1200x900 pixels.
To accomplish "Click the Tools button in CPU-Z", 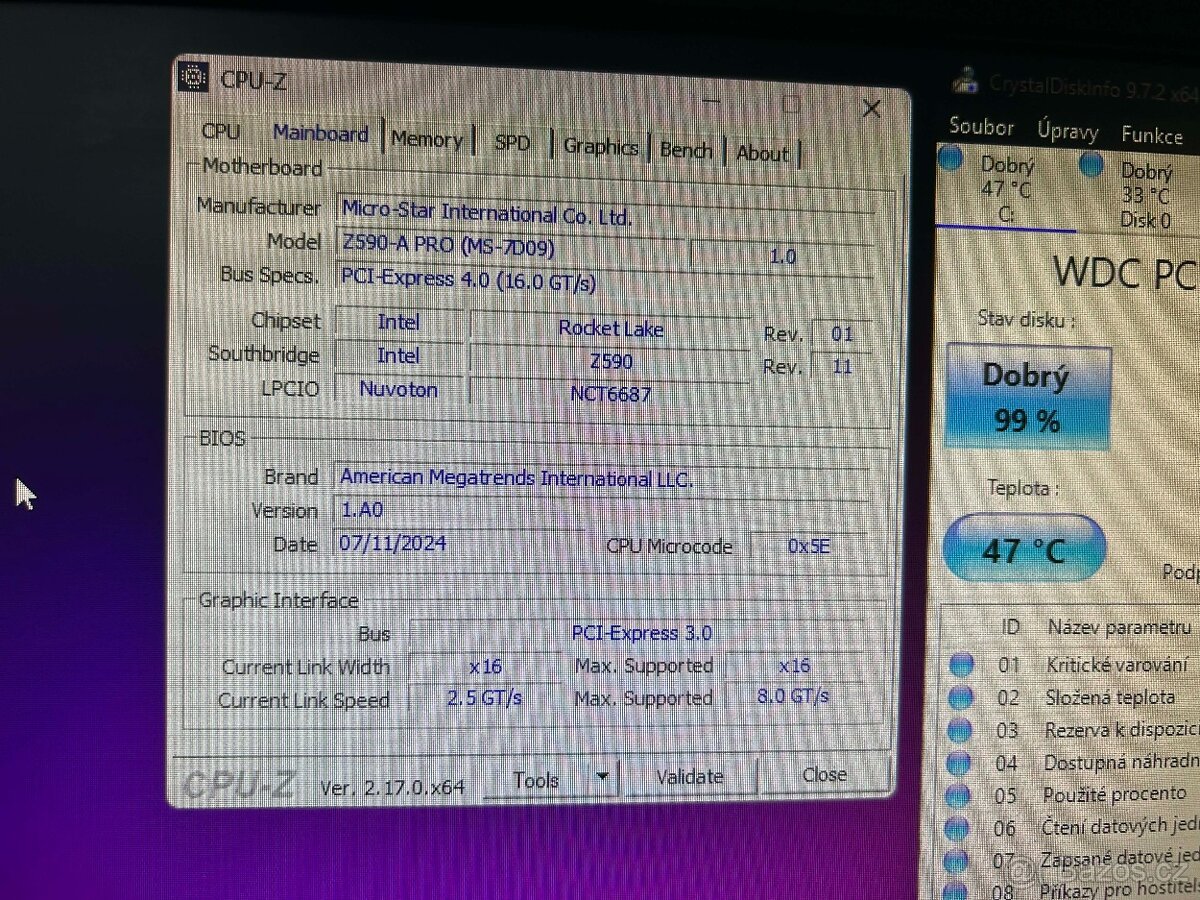I will click(537, 779).
